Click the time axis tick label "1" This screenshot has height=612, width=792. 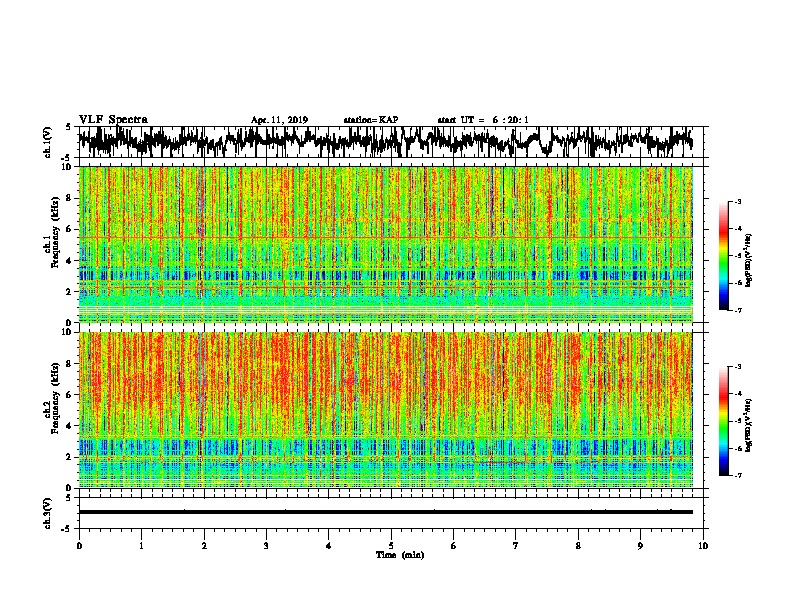(141, 546)
